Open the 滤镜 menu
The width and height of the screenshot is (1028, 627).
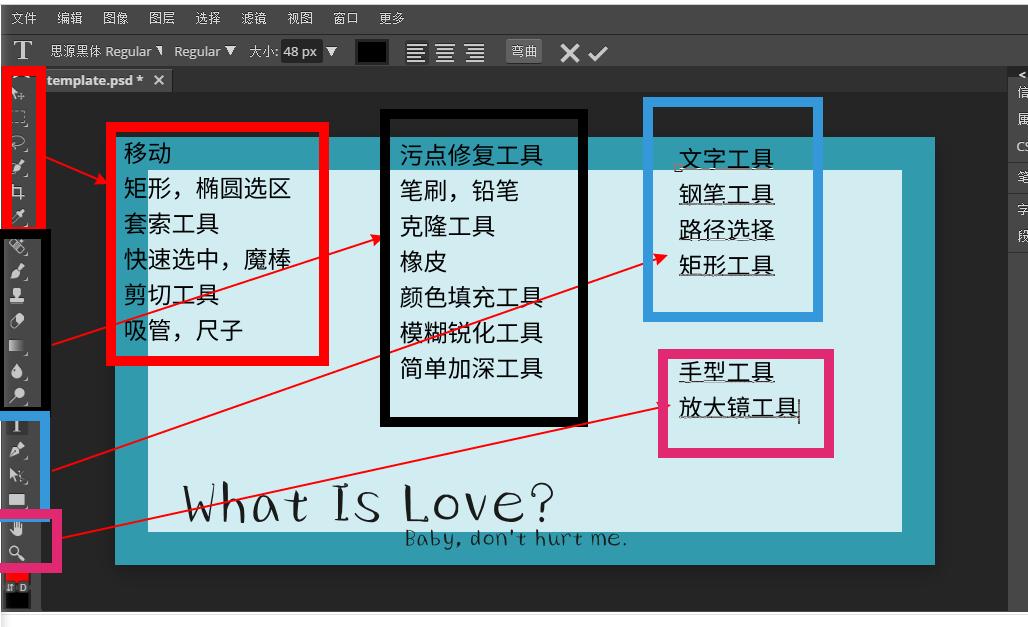pyautogui.click(x=252, y=17)
